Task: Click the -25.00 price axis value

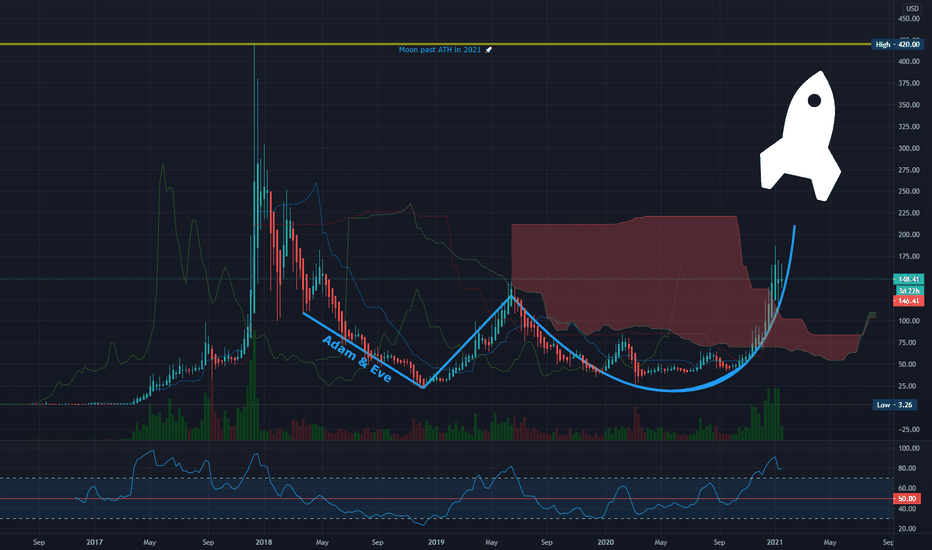Action: [909, 430]
